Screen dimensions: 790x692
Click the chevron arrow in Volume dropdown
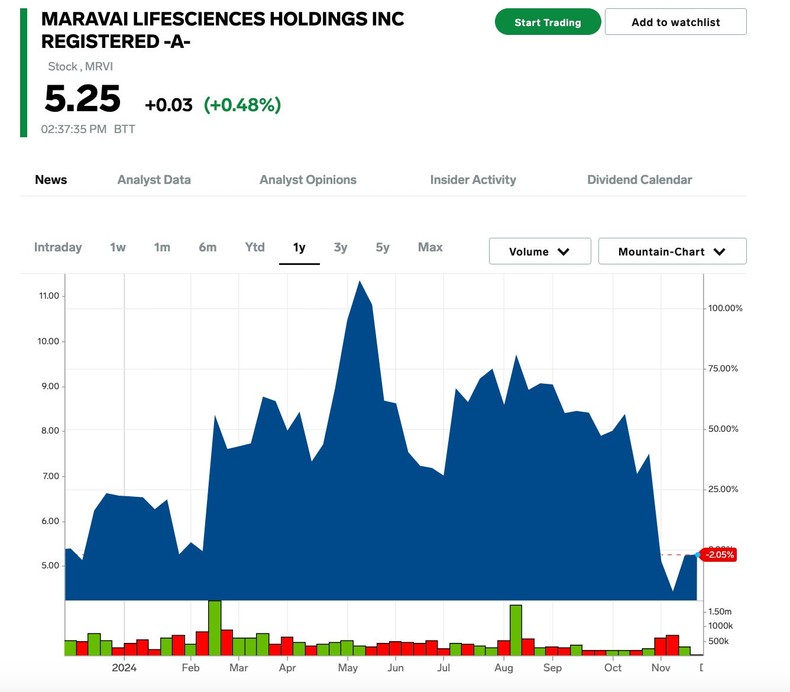click(563, 252)
